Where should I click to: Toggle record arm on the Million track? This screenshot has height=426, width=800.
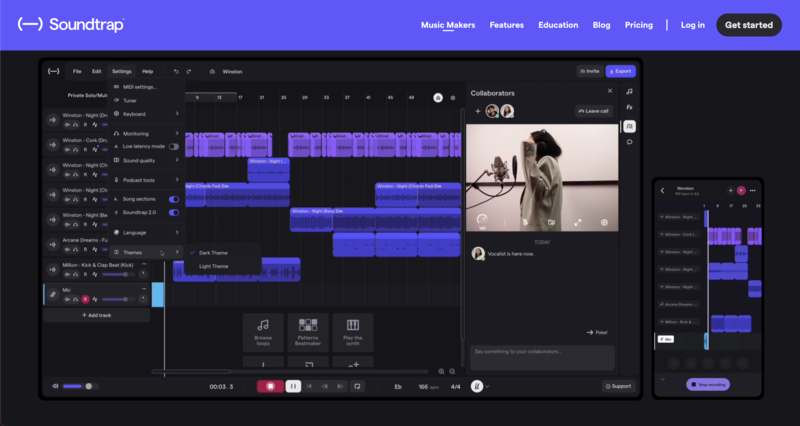pos(85,274)
